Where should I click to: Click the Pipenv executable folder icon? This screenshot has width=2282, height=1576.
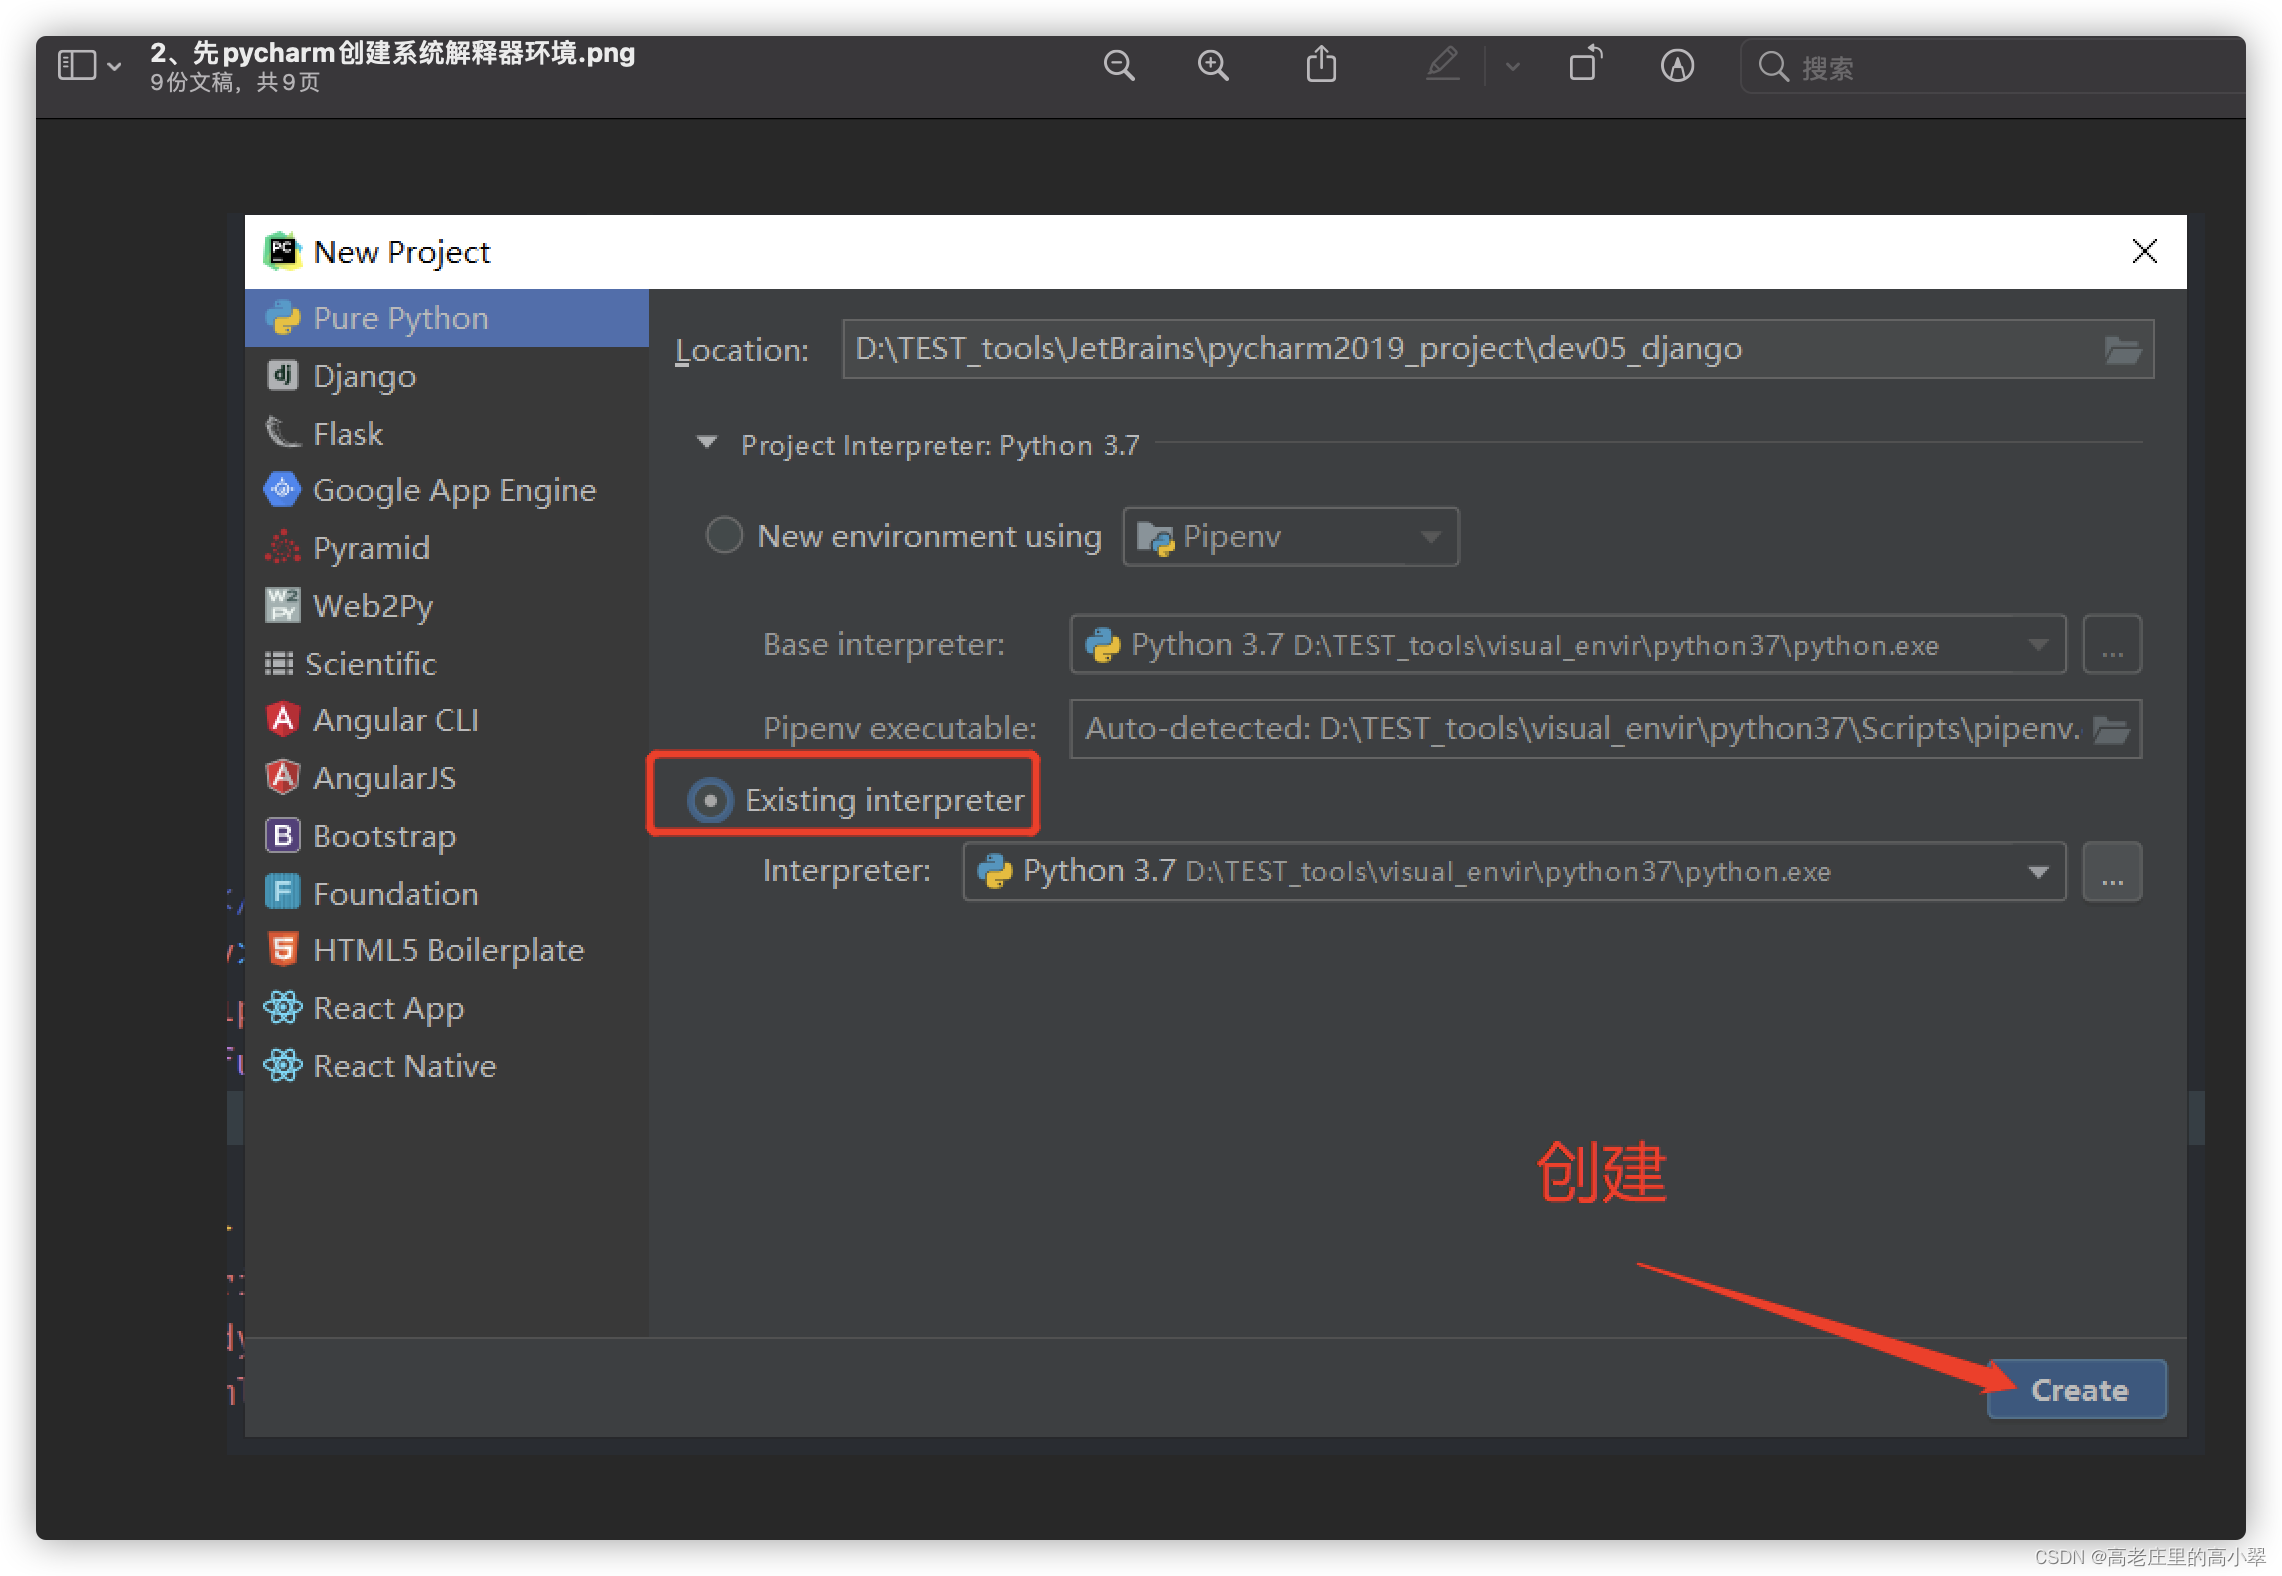point(2110,730)
